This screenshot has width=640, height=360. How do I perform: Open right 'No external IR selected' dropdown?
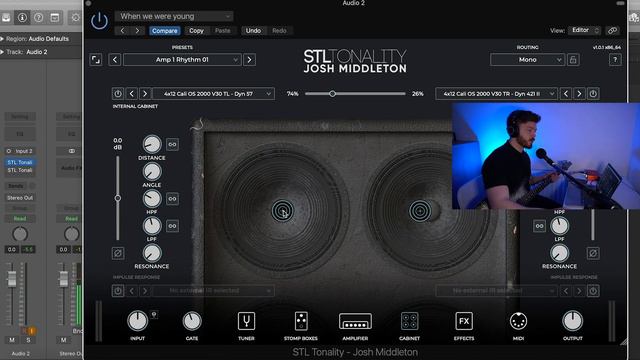(496, 291)
